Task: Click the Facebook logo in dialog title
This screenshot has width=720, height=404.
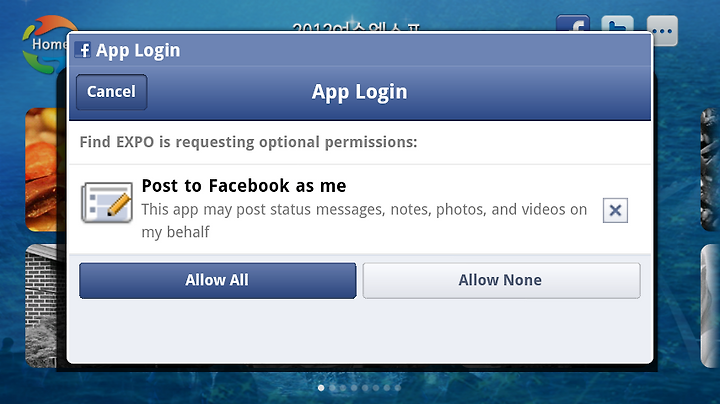Action: coord(83,50)
